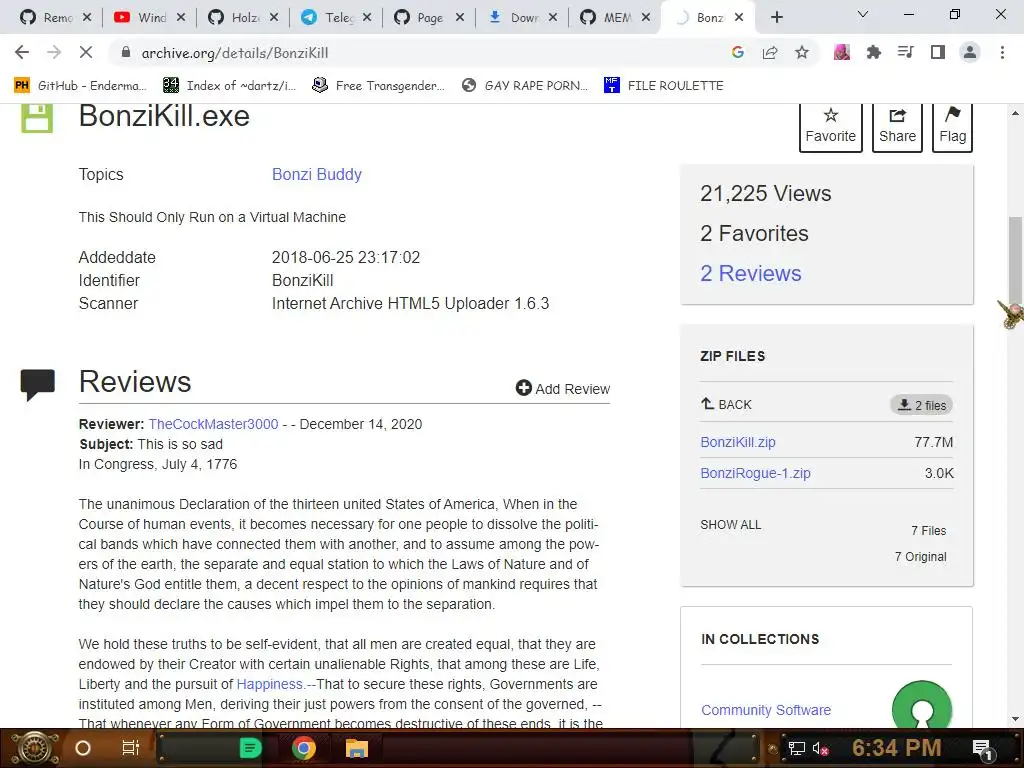Download BonziRogue-1.zip

[755, 473]
